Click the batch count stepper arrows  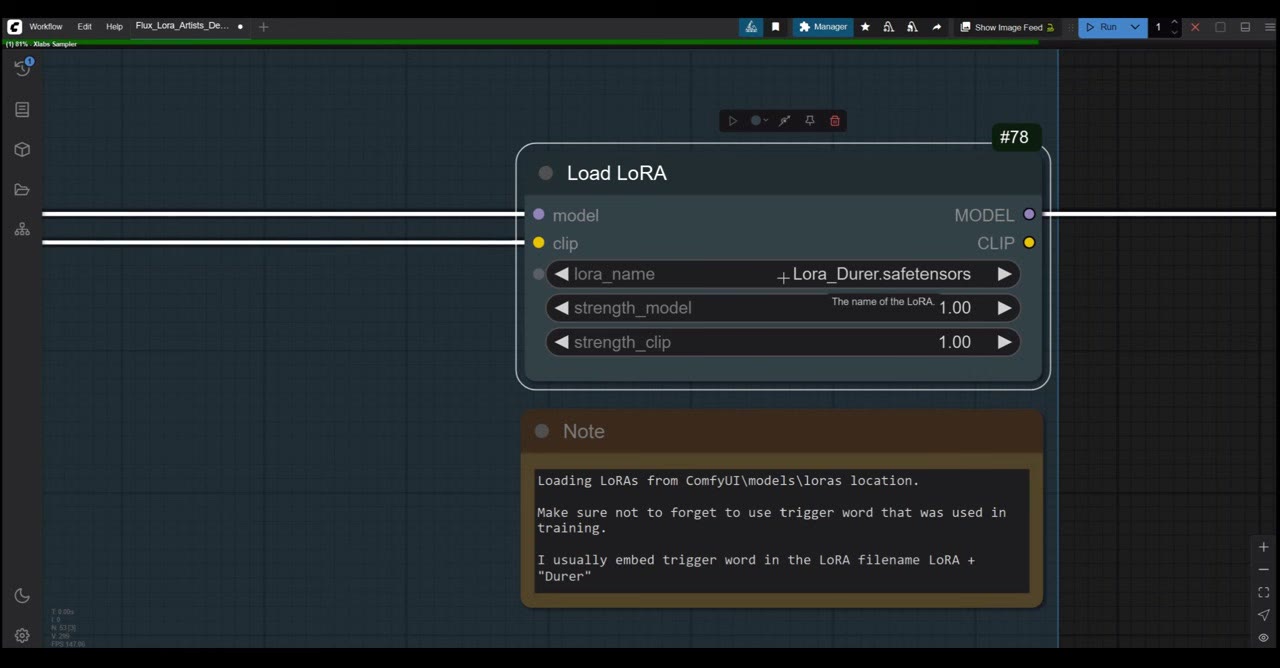1174,27
